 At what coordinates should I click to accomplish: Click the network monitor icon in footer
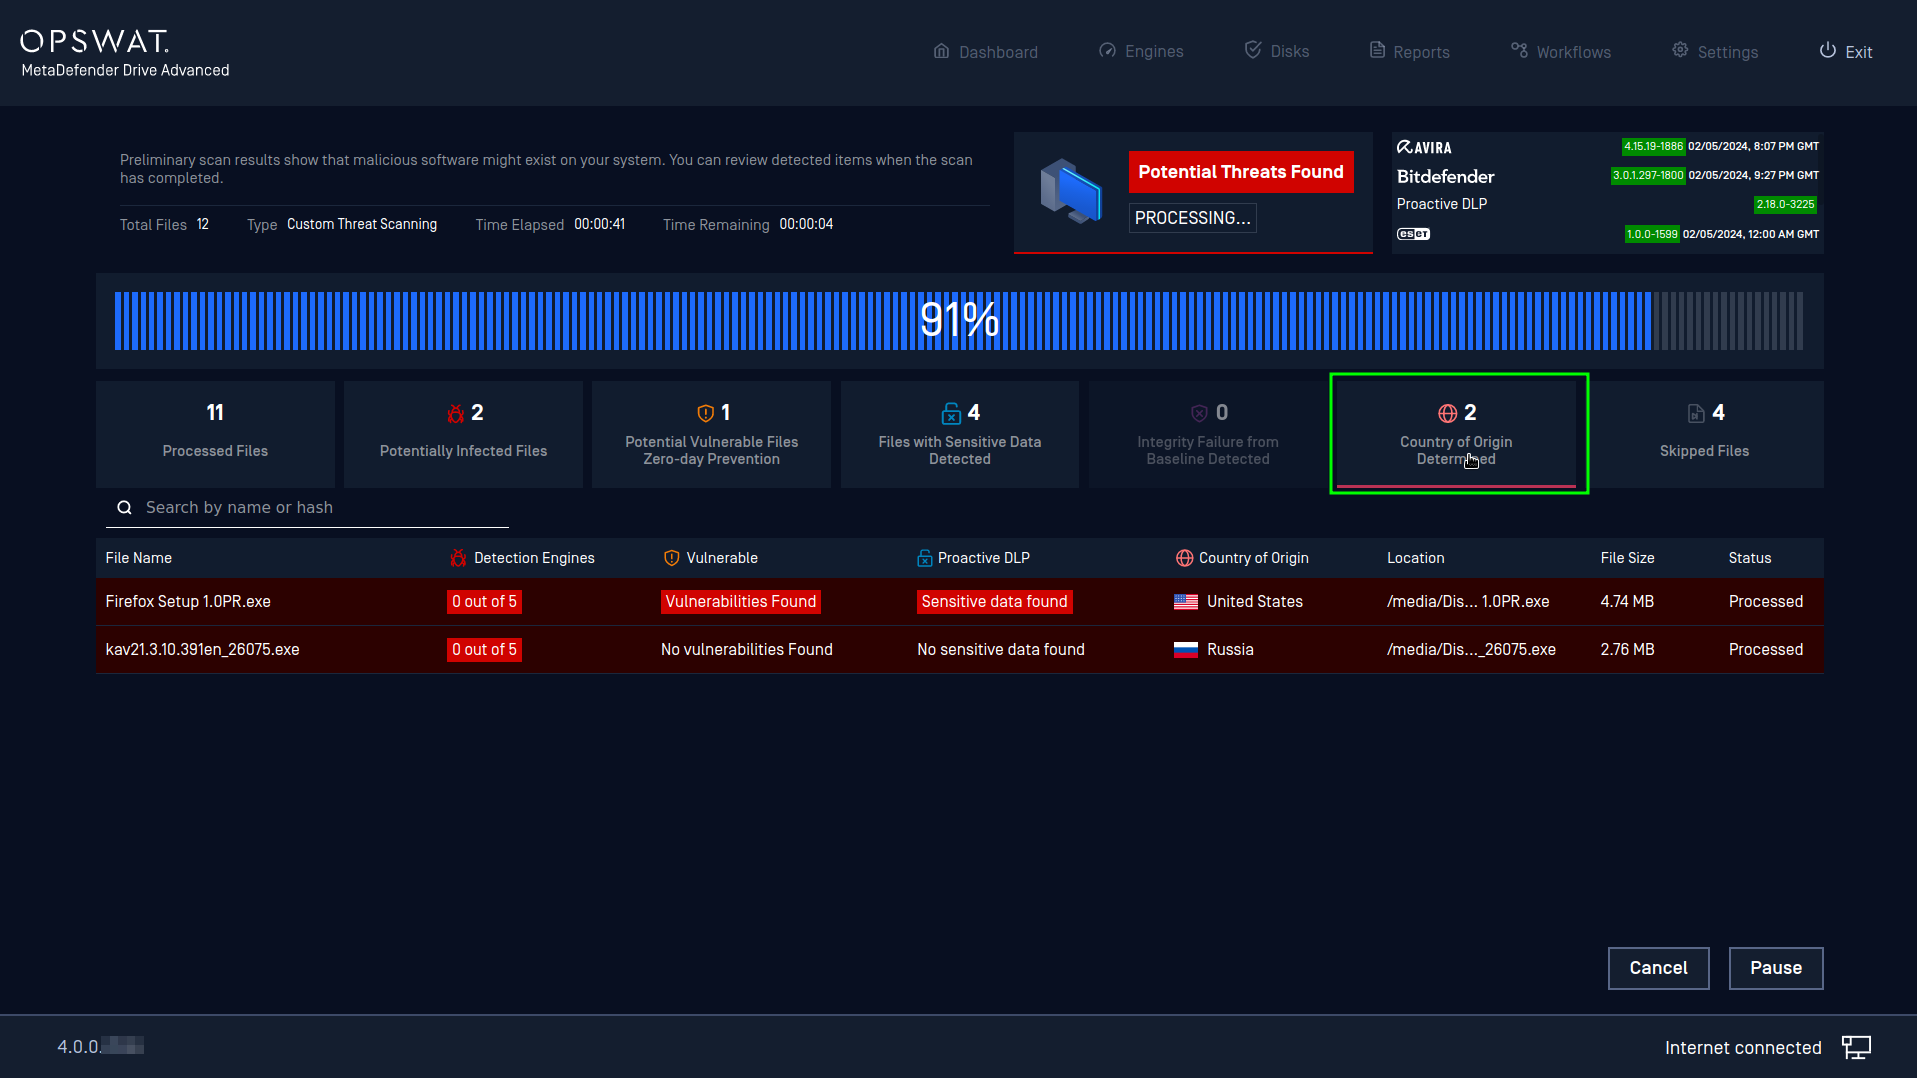pos(1856,1047)
